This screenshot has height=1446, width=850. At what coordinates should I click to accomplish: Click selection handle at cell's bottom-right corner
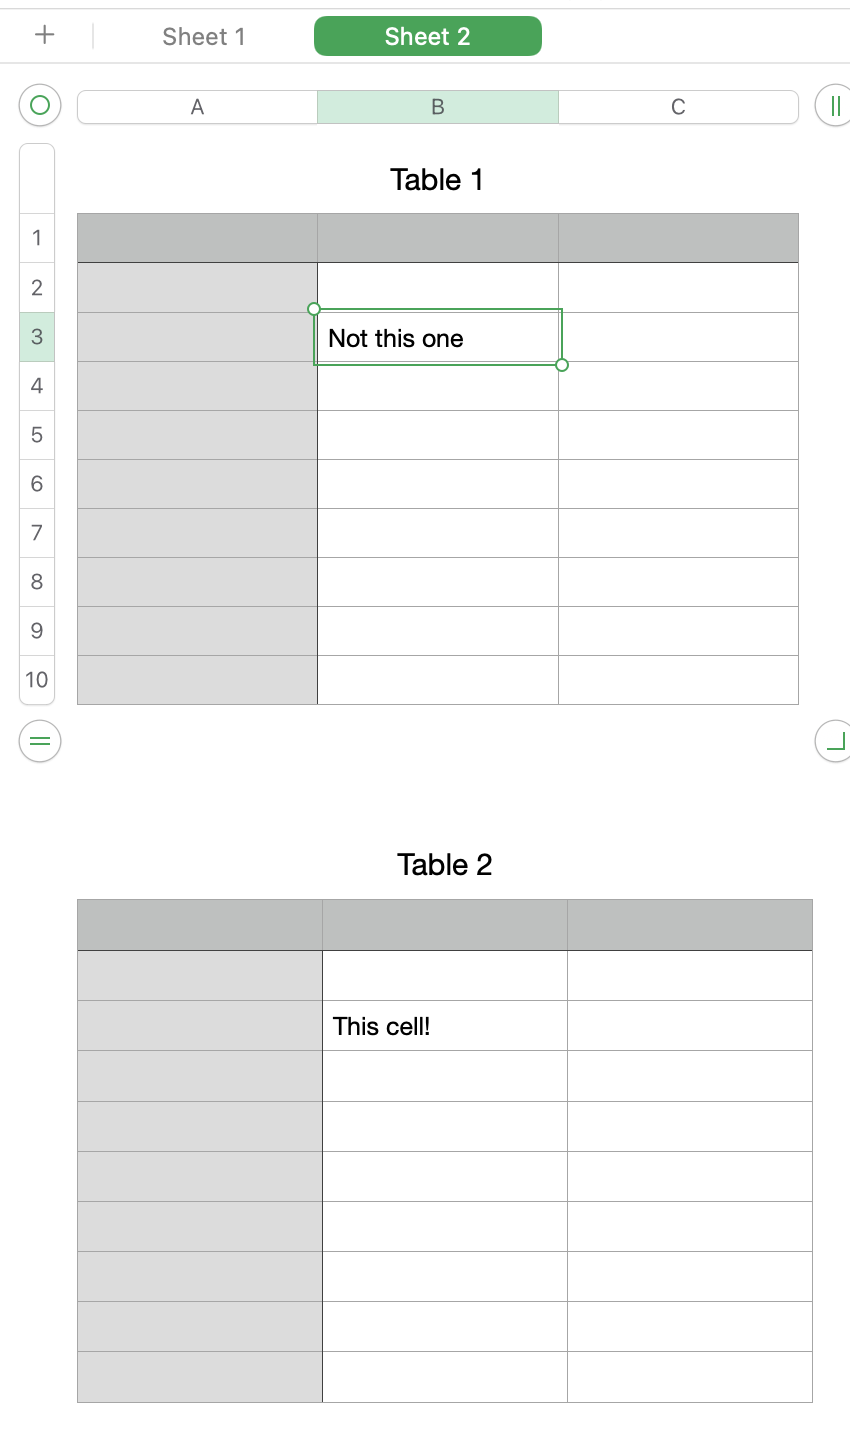pos(562,365)
